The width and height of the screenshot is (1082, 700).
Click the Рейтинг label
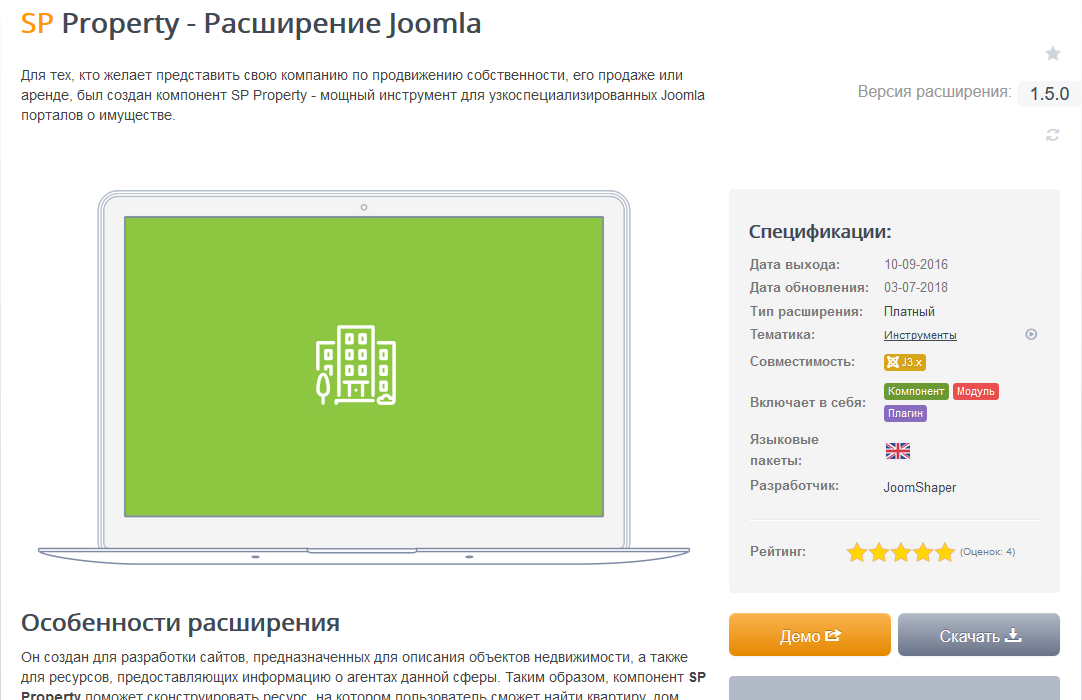click(778, 552)
